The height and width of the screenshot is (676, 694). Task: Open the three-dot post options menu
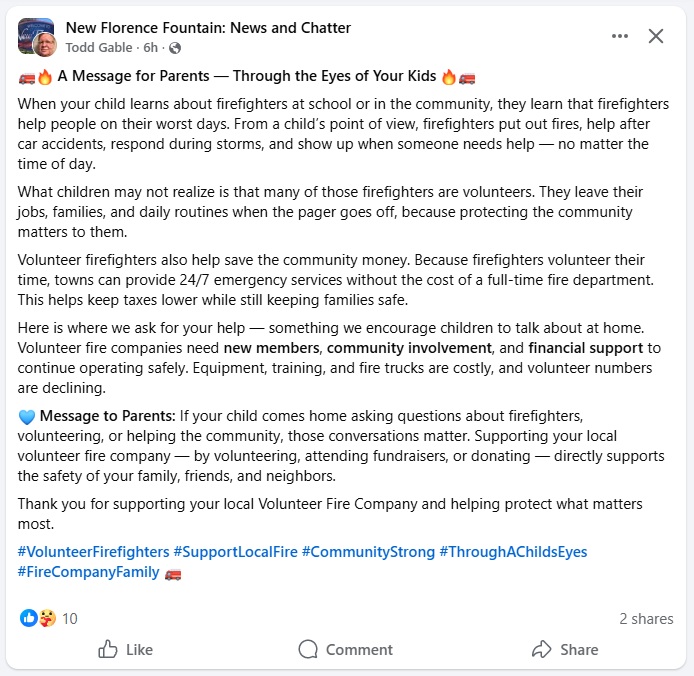(620, 36)
